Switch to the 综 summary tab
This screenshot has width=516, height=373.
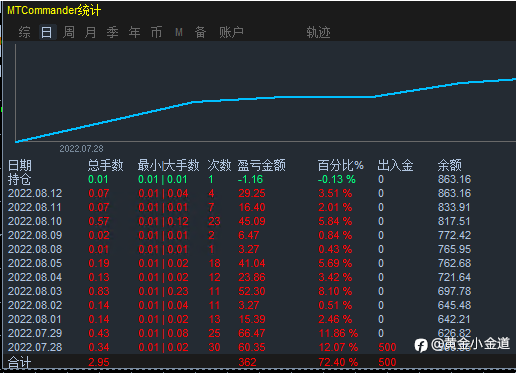pos(24,32)
